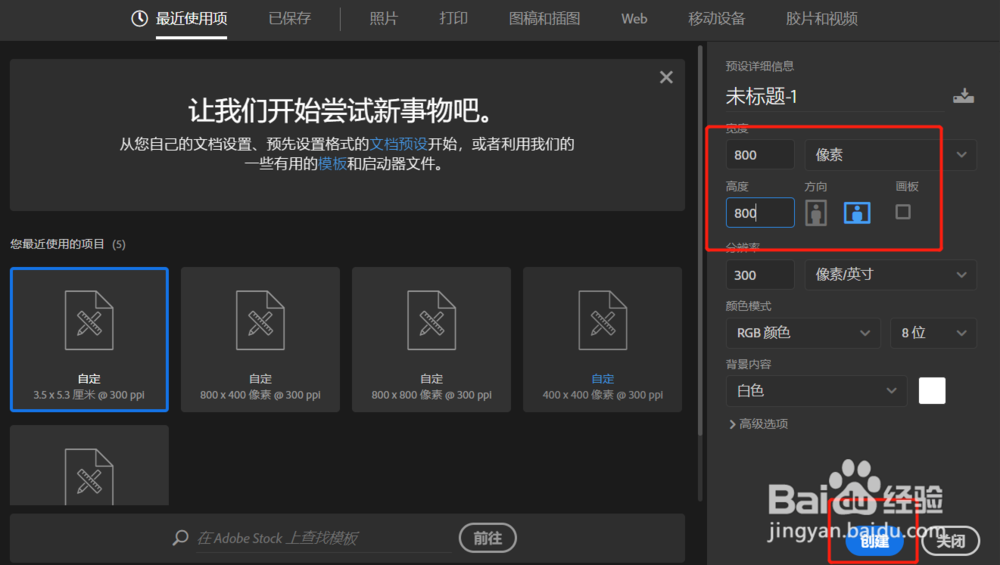Select the 800 x 400 像素 preset
The image size is (1000, 565).
tap(260, 339)
